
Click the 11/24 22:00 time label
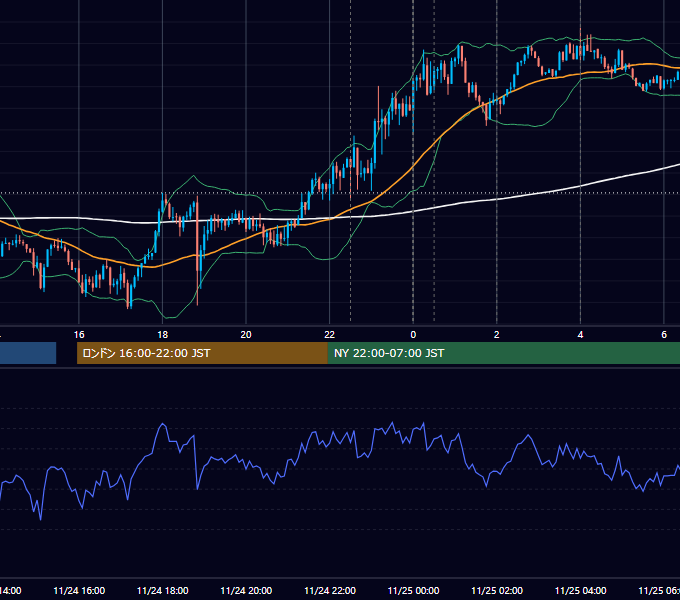(330, 590)
